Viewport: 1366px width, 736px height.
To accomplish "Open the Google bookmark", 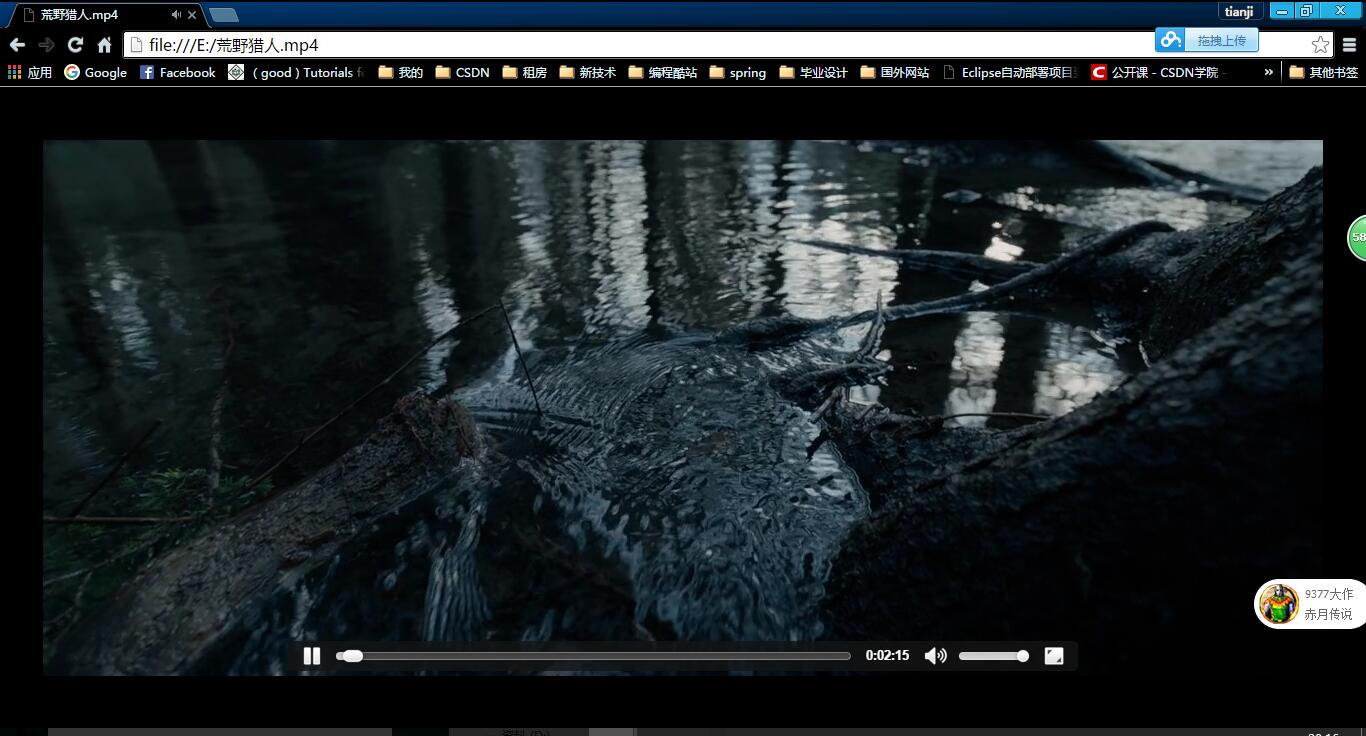I will (x=95, y=72).
